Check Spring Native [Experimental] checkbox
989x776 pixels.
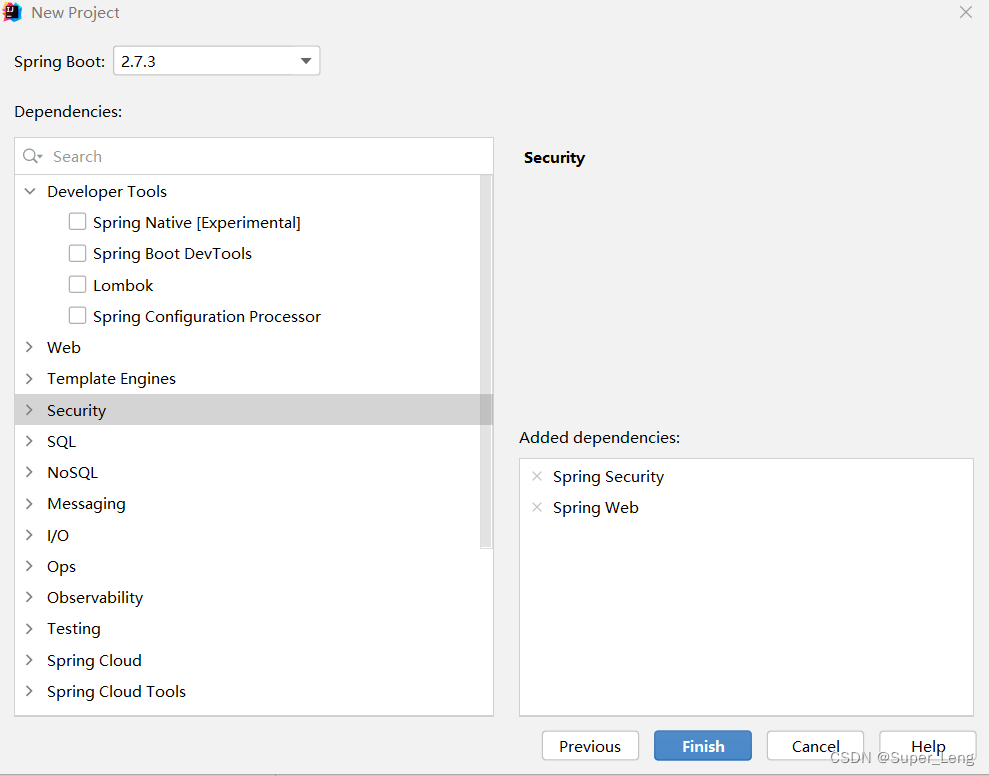pyautogui.click(x=78, y=222)
